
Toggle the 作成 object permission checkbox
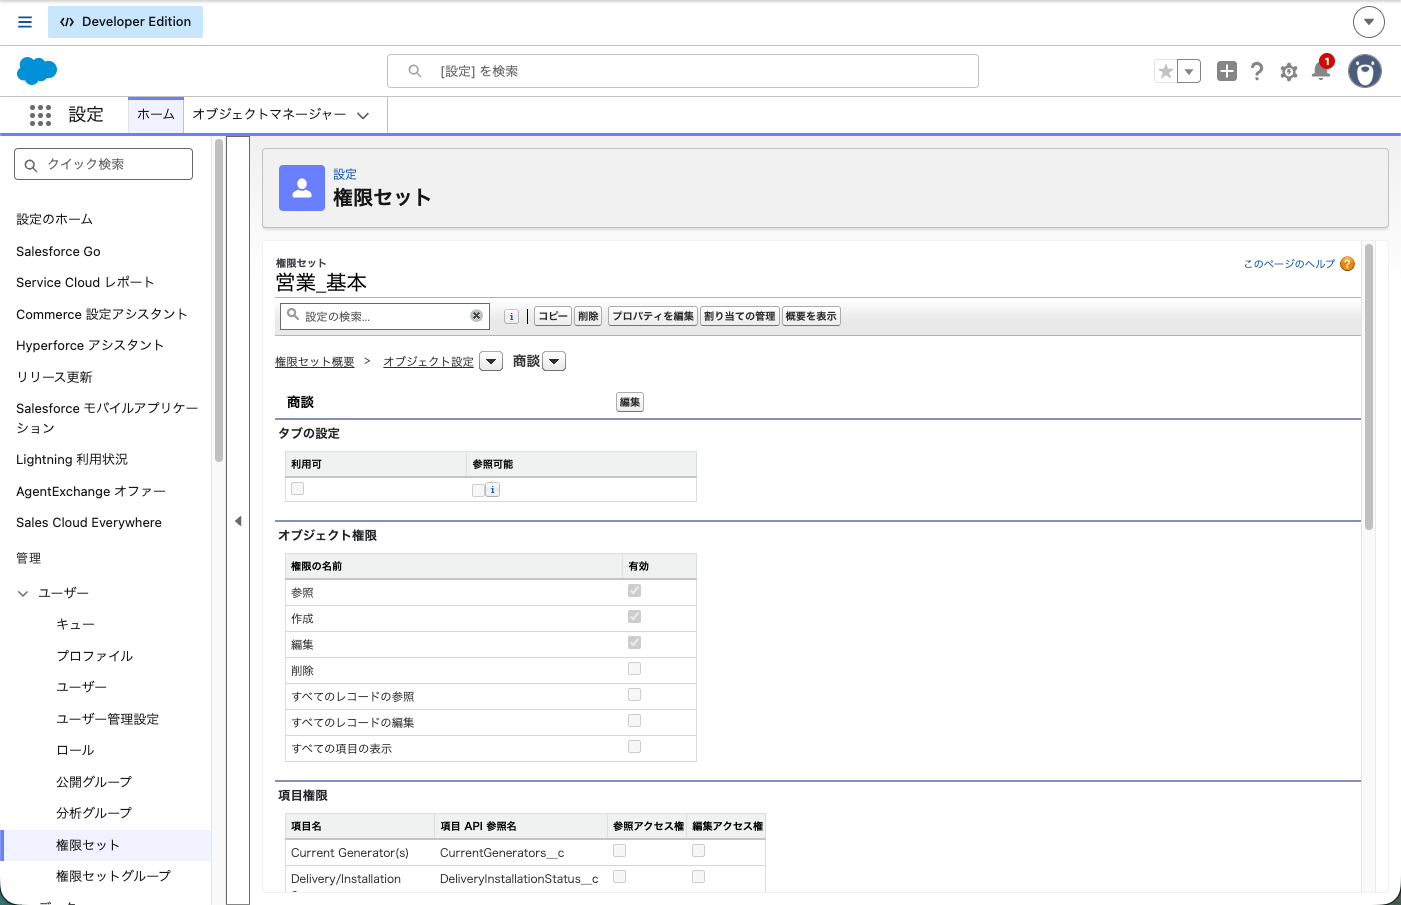(x=634, y=617)
